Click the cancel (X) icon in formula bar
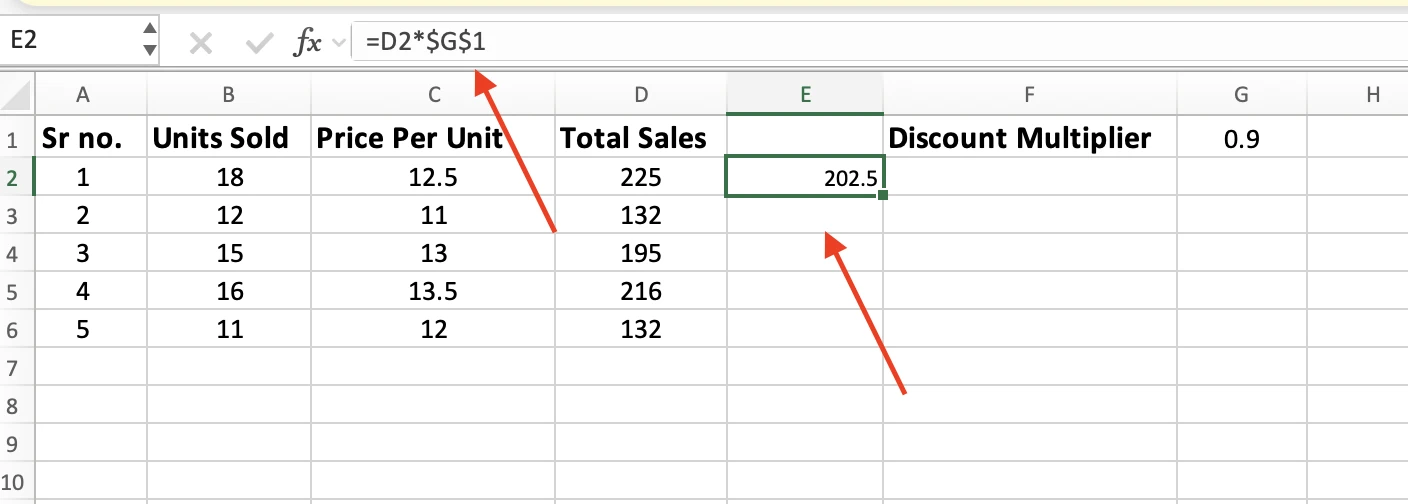 pos(201,42)
